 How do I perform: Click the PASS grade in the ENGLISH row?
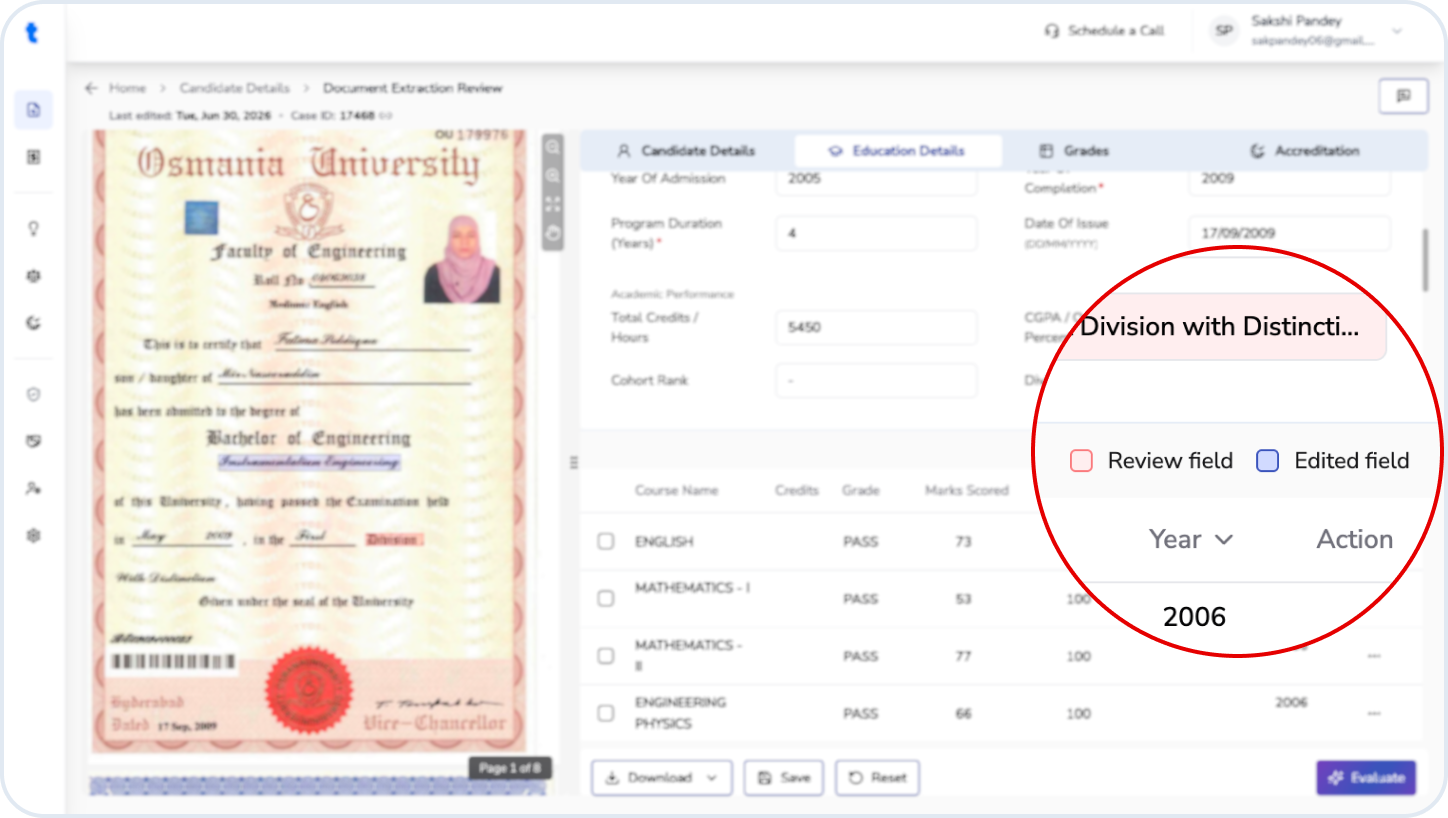point(861,541)
